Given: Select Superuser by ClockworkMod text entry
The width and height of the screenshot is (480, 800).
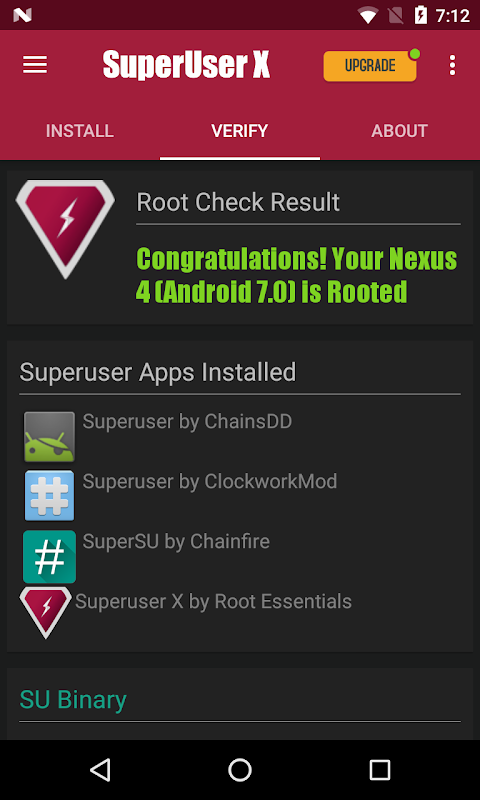Looking at the screenshot, I should tap(210, 481).
